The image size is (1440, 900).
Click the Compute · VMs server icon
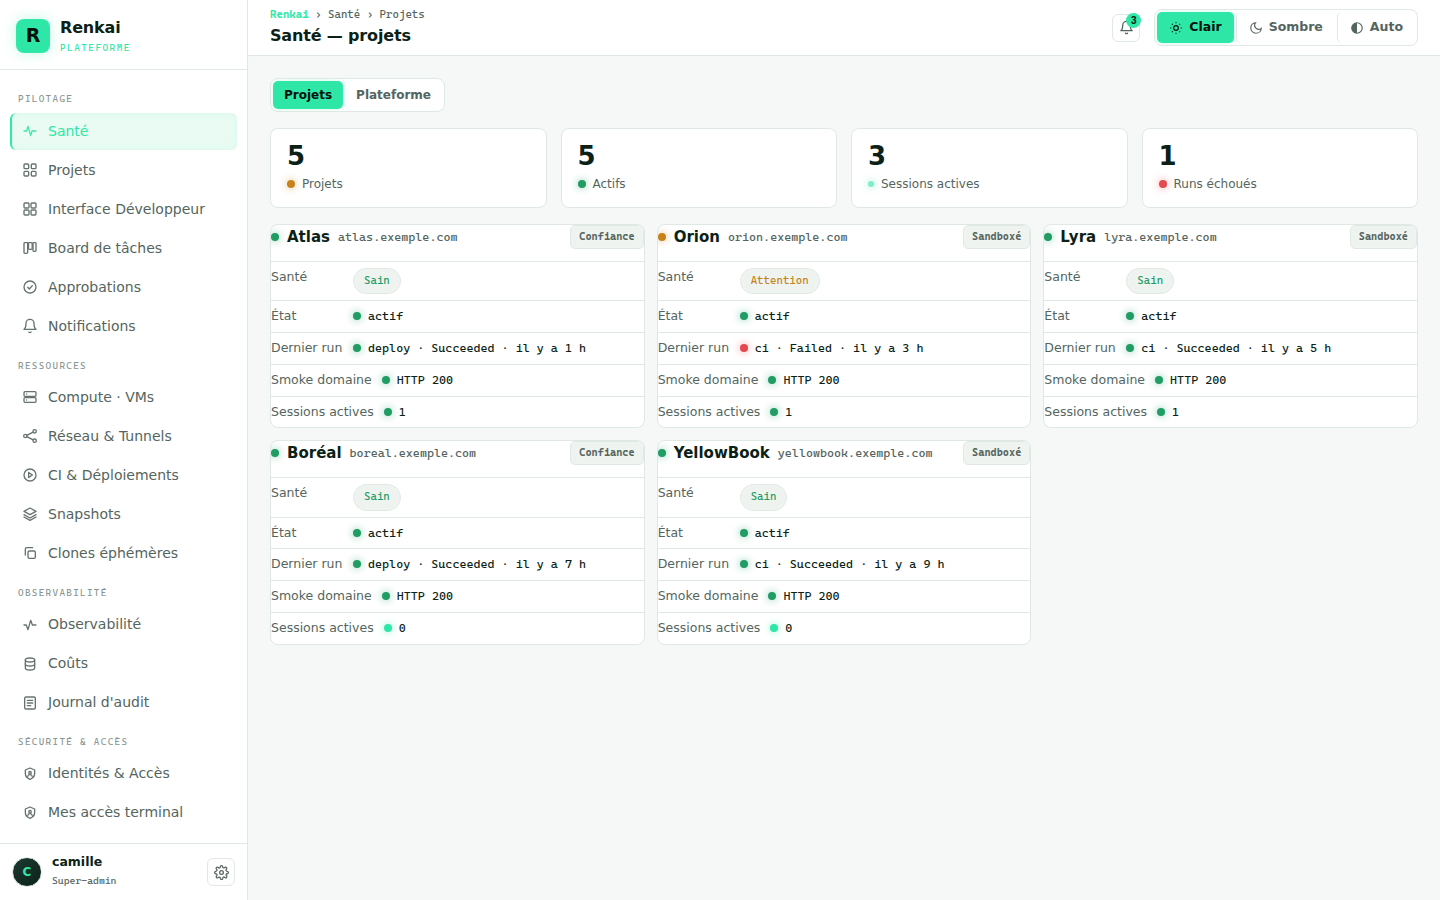pyautogui.click(x=30, y=397)
